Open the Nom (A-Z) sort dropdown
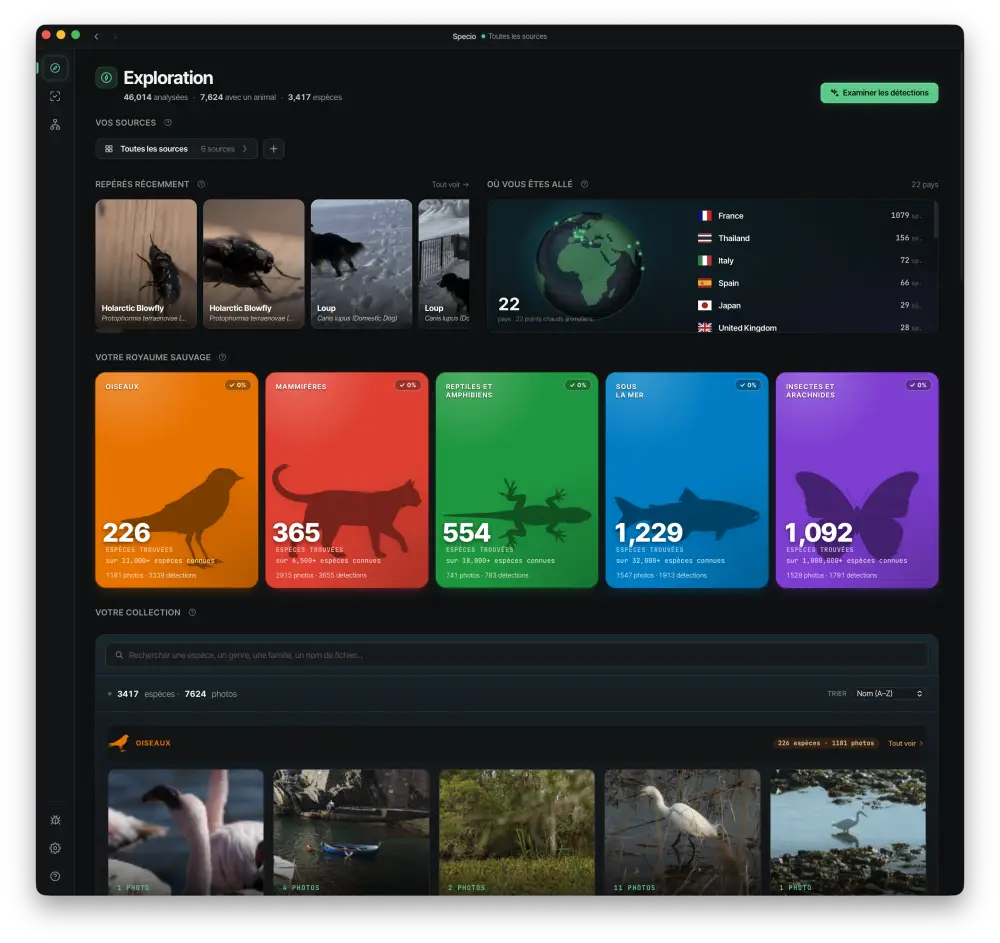Image resolution: width=1000 pixels, height=943 pixels. tap(889, 694)
